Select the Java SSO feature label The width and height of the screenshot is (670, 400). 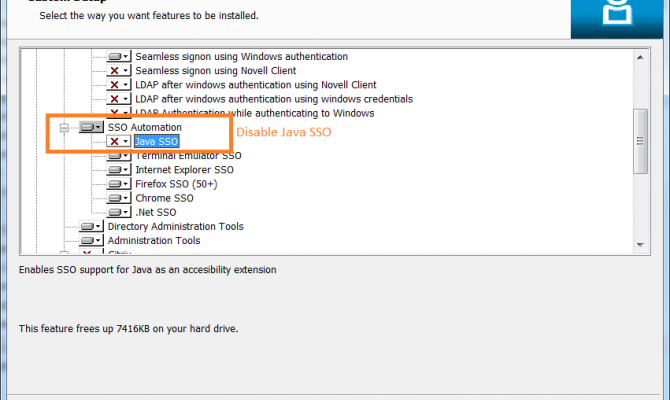pyautogui.click(x=156, y=142)
